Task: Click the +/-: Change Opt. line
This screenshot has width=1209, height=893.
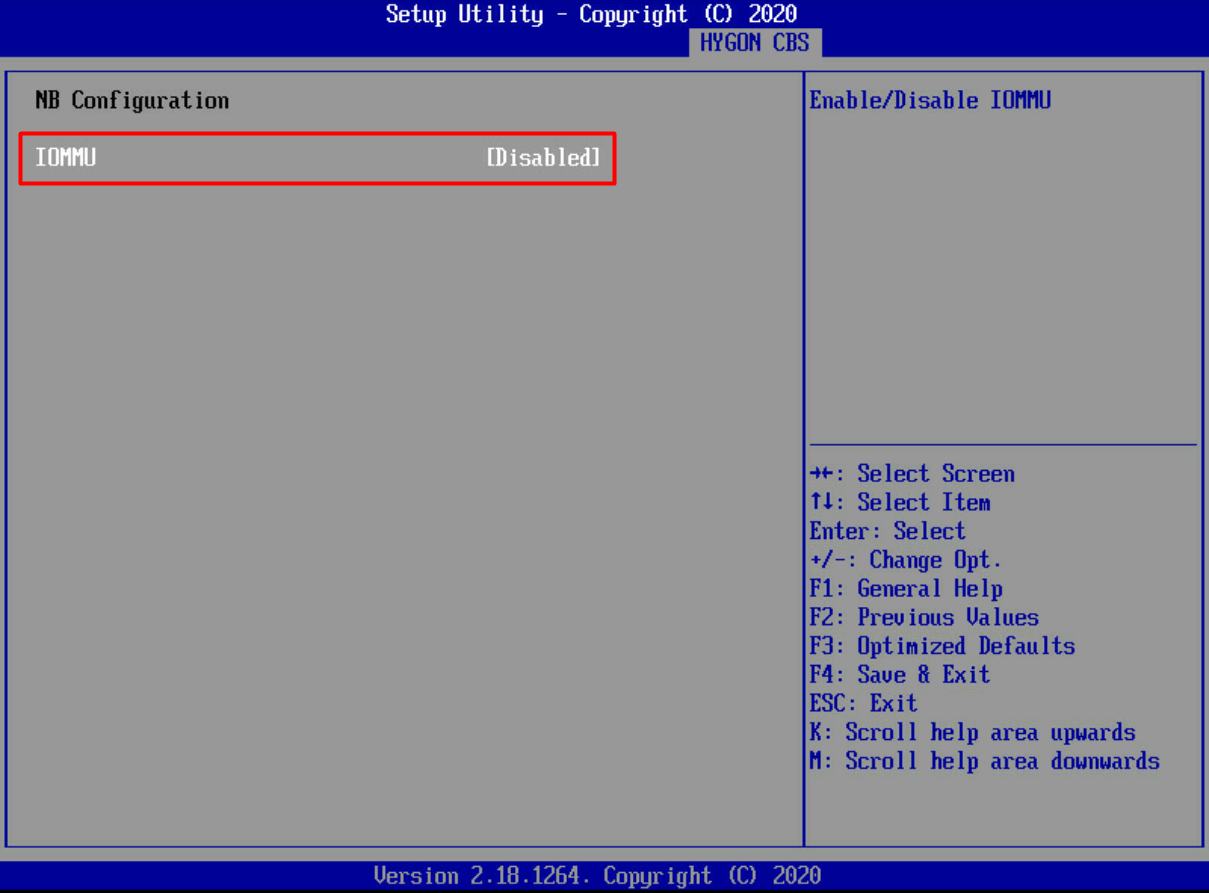Action: [x=906, y=560]
